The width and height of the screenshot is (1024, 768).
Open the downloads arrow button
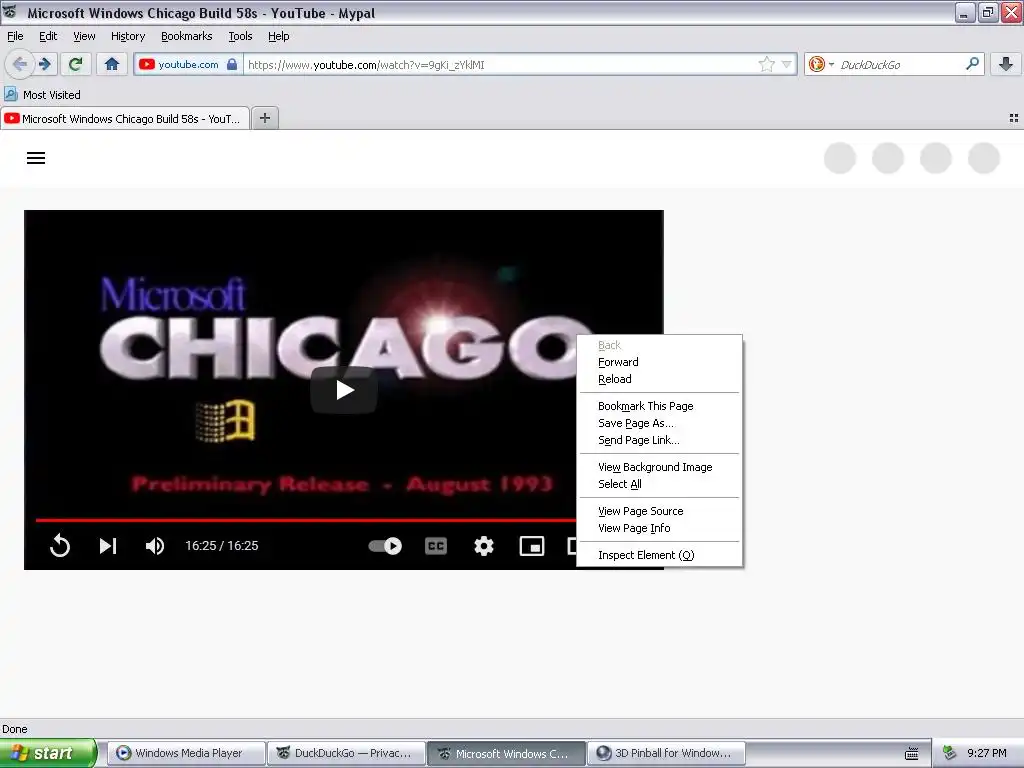coord(1006,64)
